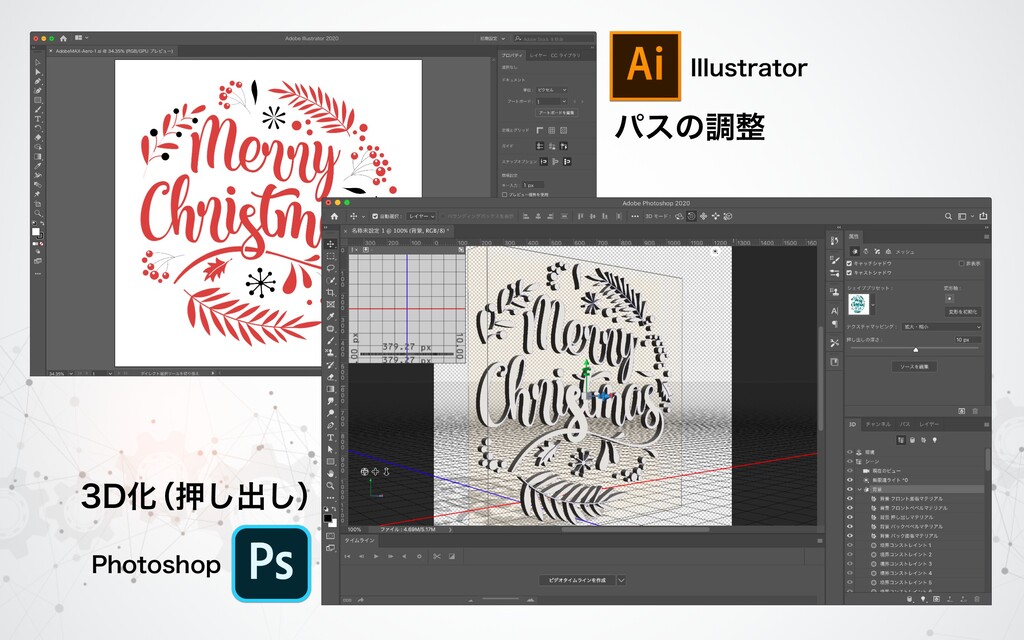Viewport: 1024px width, 640px height.
Task: Show rulers icon in Illustrator Properties panel
Action: point(540,131)
